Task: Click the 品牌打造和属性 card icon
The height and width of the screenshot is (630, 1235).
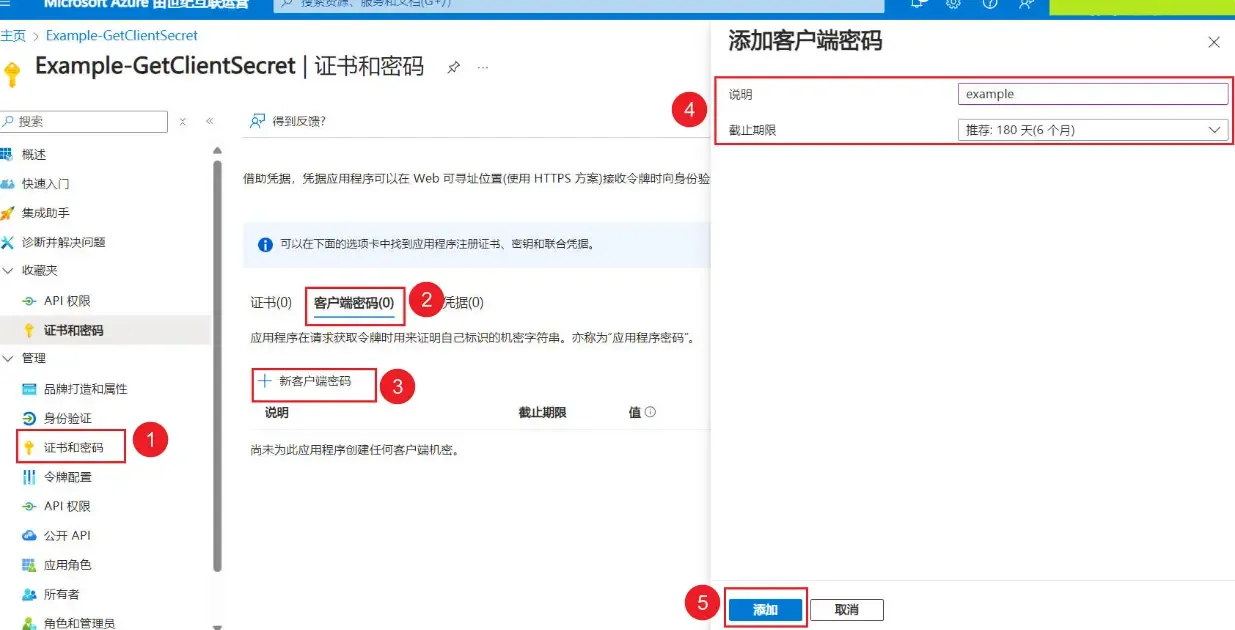Action: [x=29, y=389]
